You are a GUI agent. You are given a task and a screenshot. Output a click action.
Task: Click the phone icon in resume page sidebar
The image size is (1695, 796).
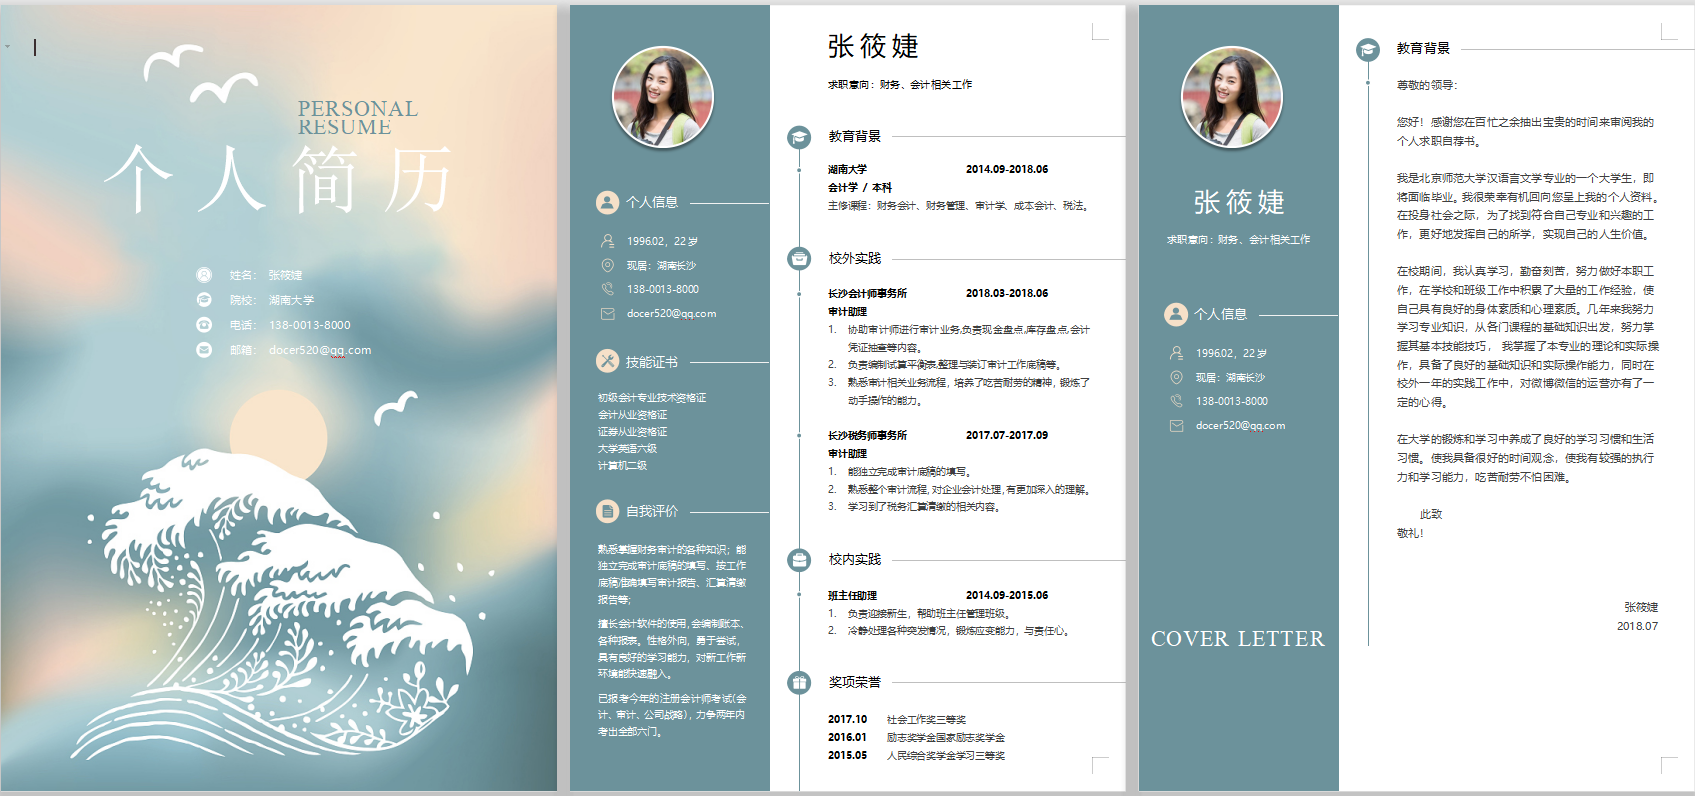607,289
